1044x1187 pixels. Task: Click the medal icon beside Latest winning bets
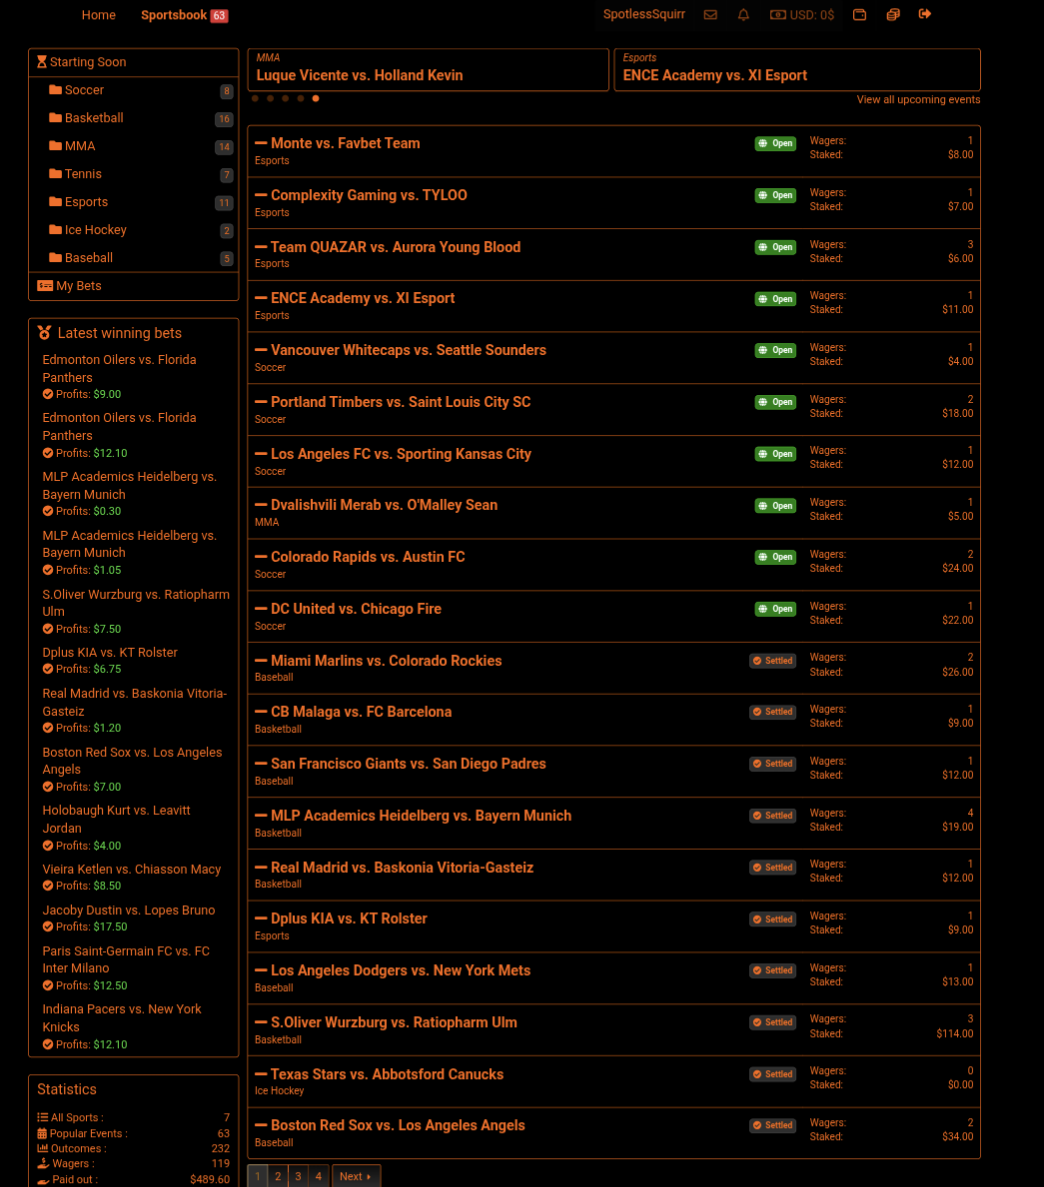click(45, 333)
